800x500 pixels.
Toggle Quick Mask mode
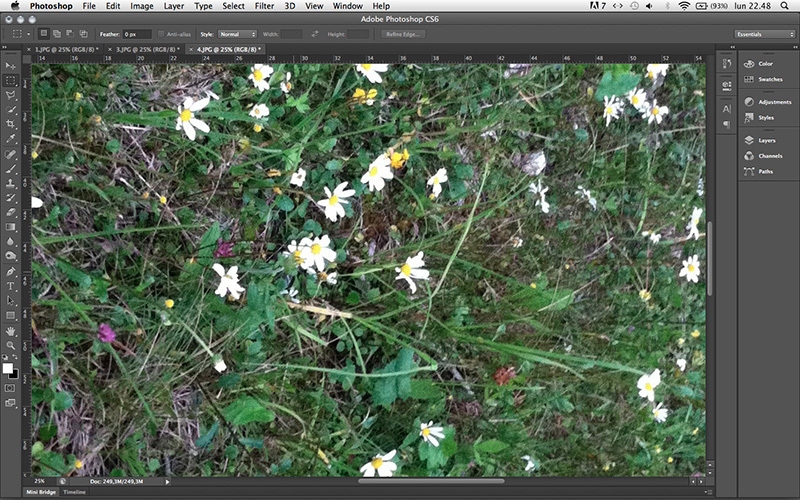click(10, 388)
